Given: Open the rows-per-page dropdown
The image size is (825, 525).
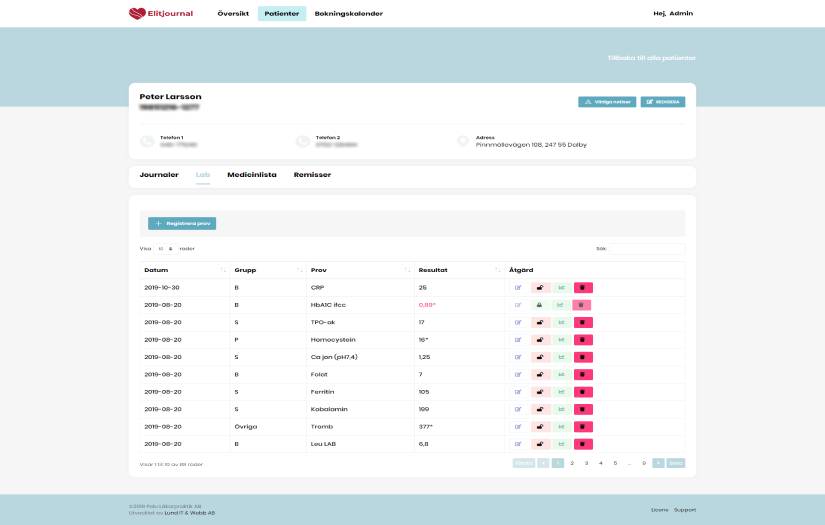Looking at the screenshot, I should click(165, 249).
